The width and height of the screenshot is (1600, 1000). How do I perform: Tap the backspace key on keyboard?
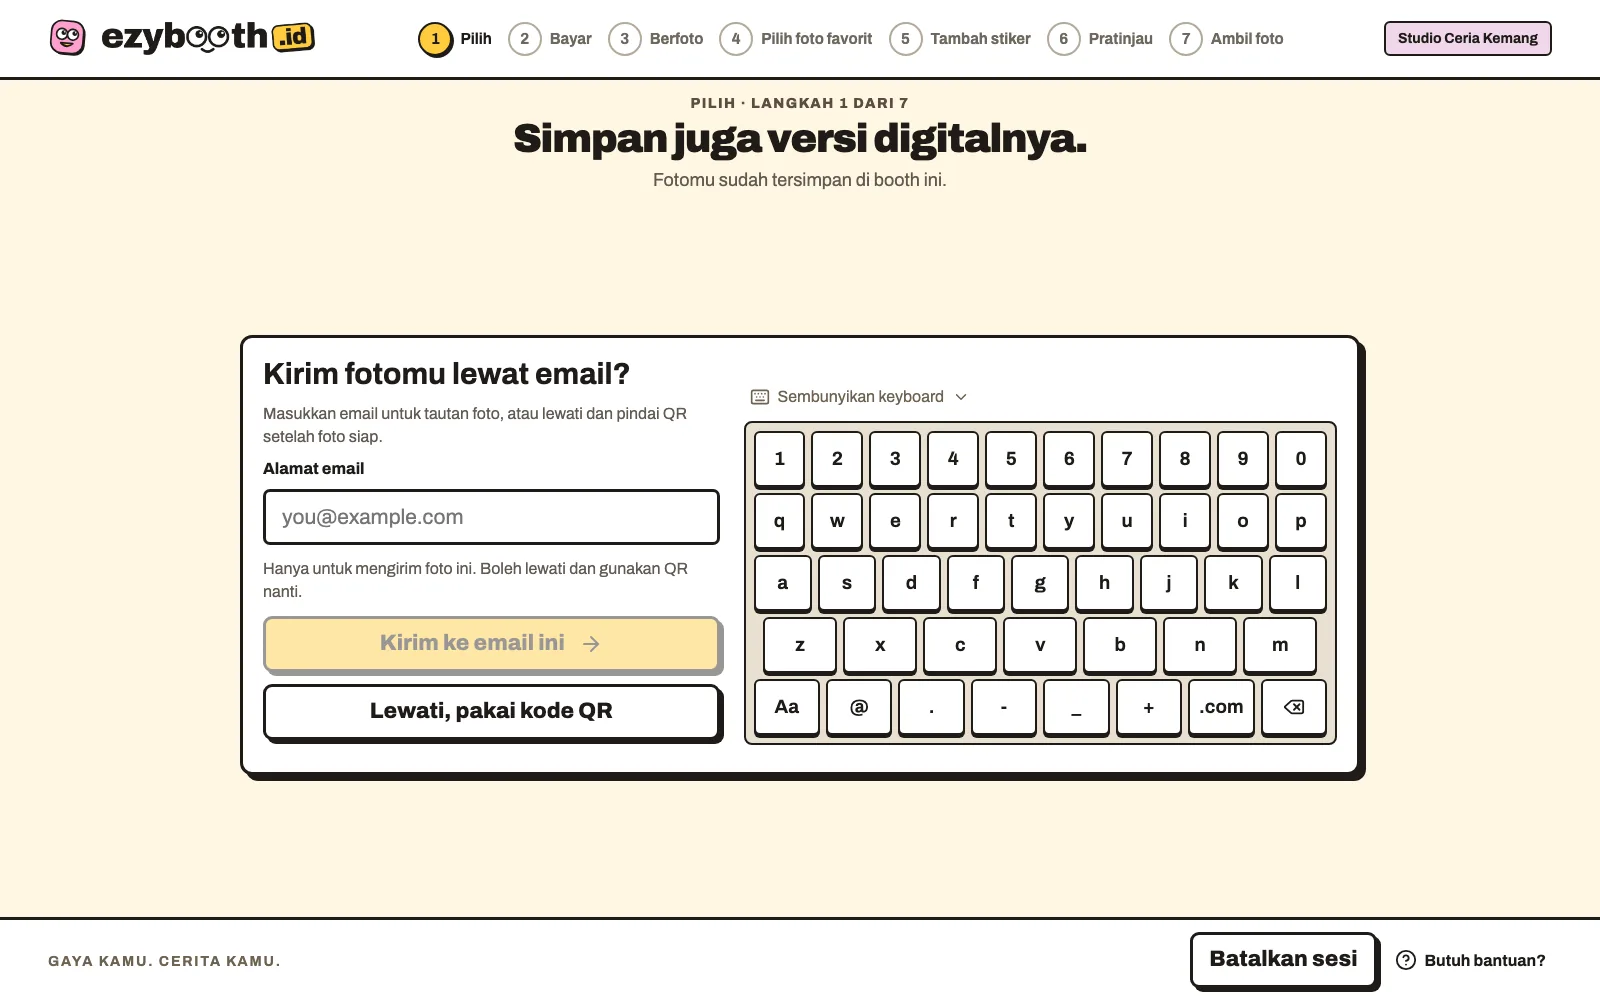coord(1294,707)
